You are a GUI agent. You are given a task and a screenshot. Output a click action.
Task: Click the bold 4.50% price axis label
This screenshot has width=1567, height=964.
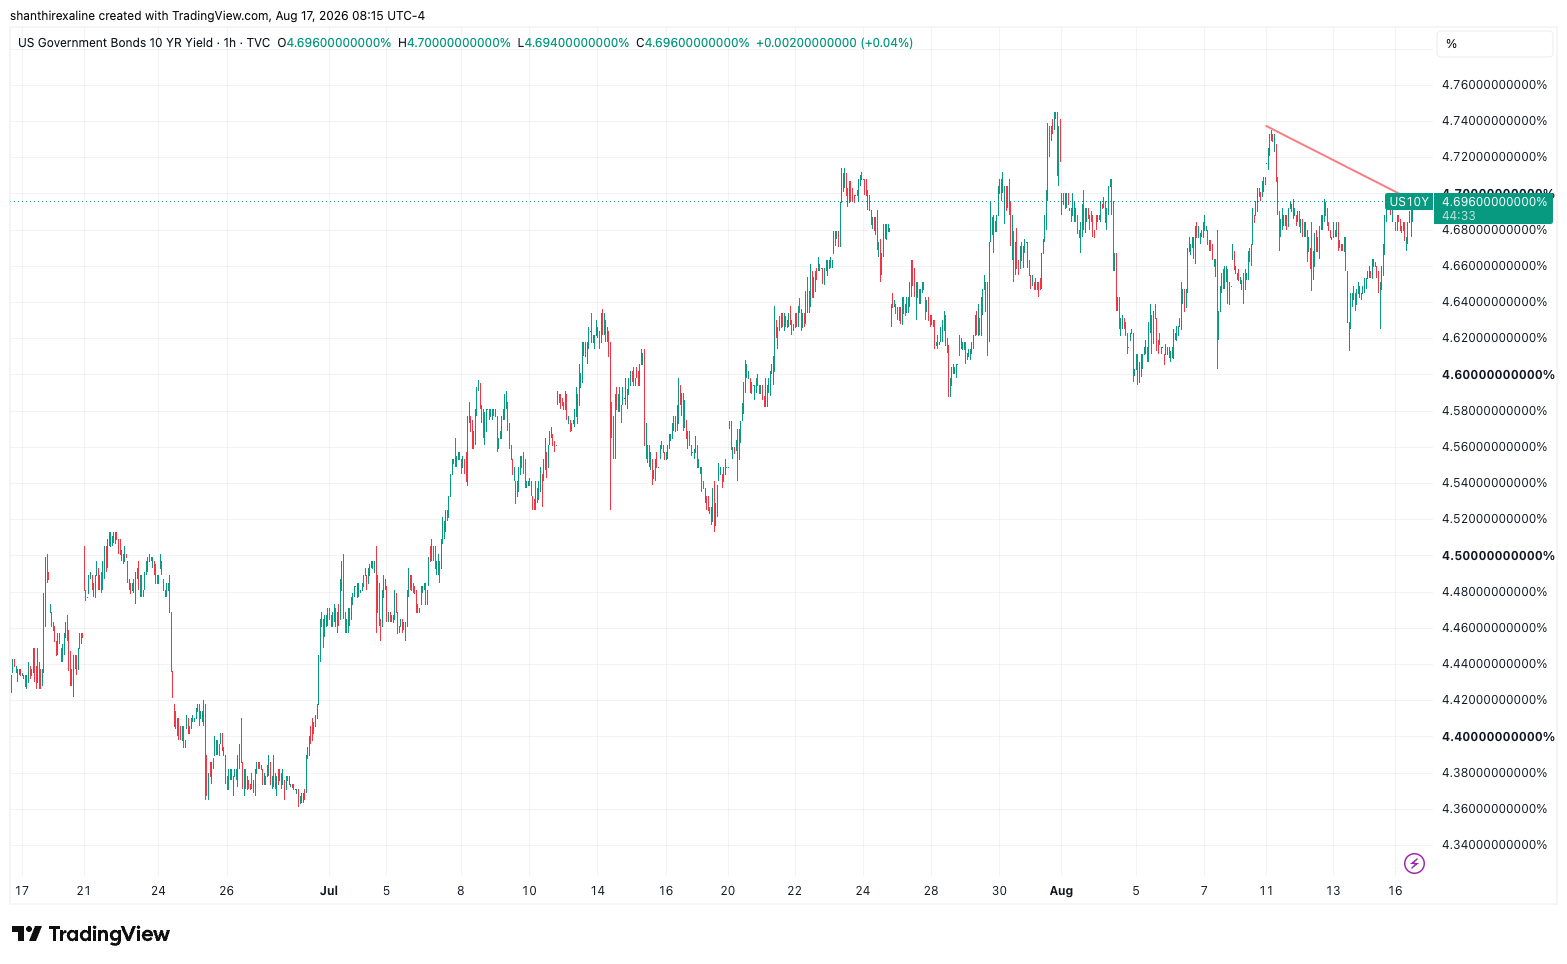click(1498, 556)
